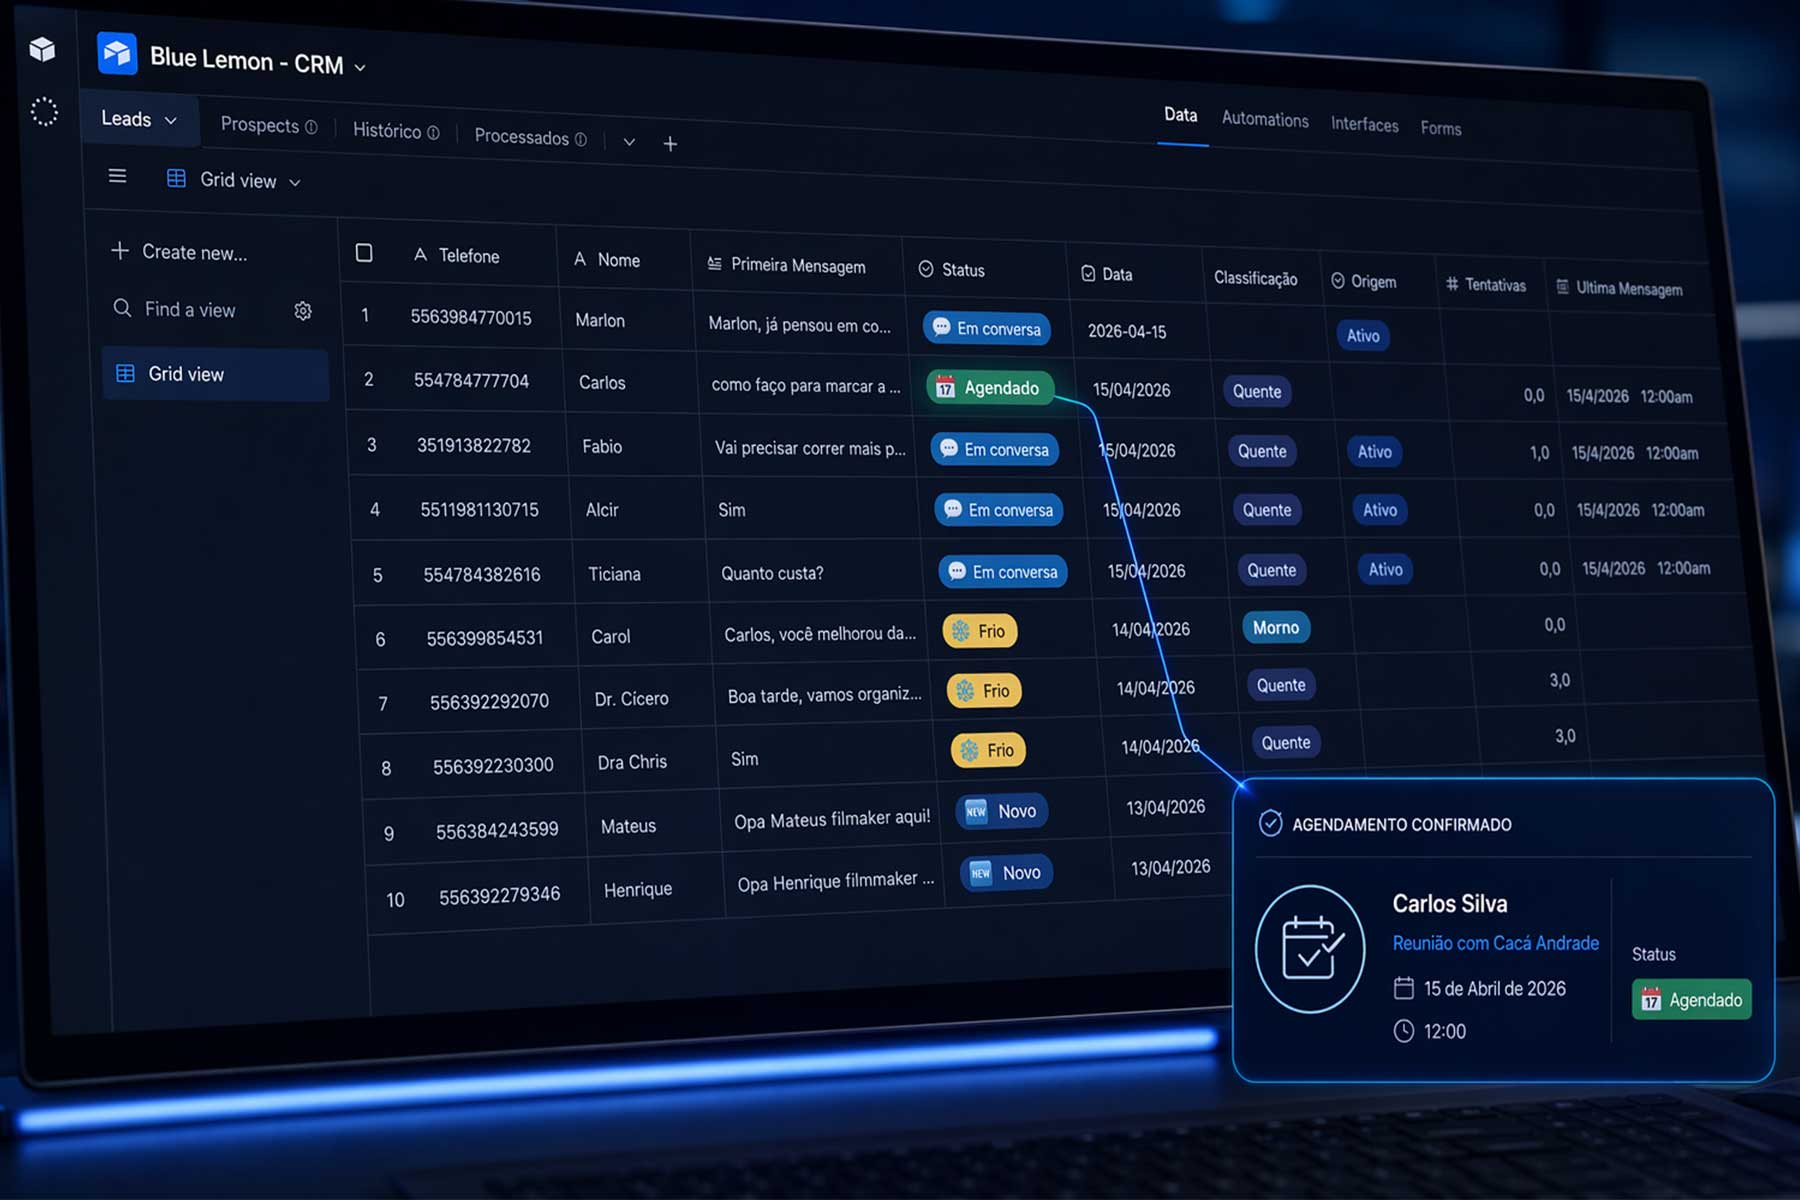The height and width of the screenshot is (1200, 1800).
Task: Switch to the Automations tab
Action: (x=1264, y=119)
